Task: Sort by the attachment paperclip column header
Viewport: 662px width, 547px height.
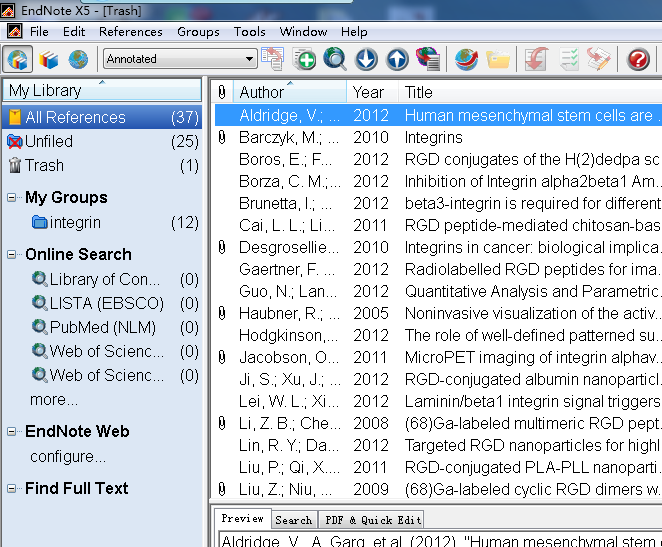Action: 222,92
